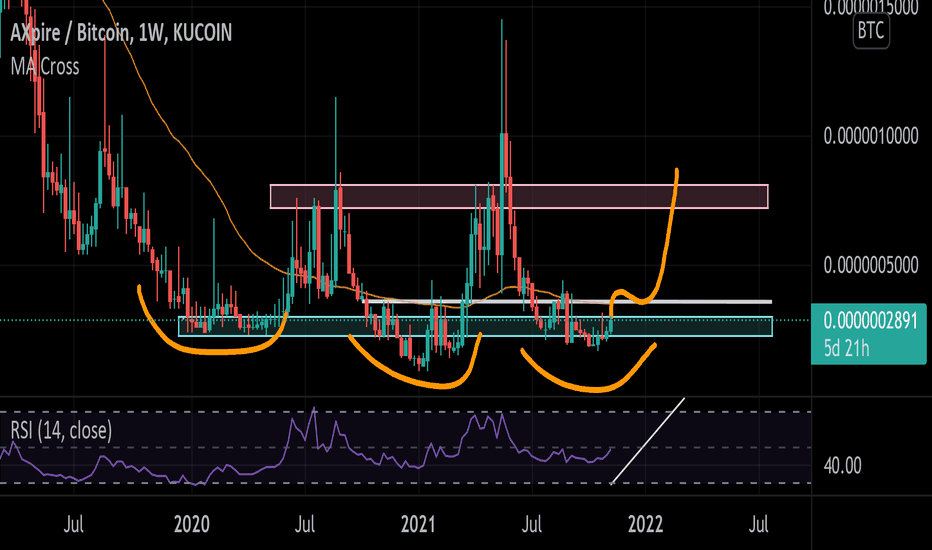This screenshot has height=550, width=932.
Task: Click the 2022 time axis label
Action: click(x=646, y=524)
